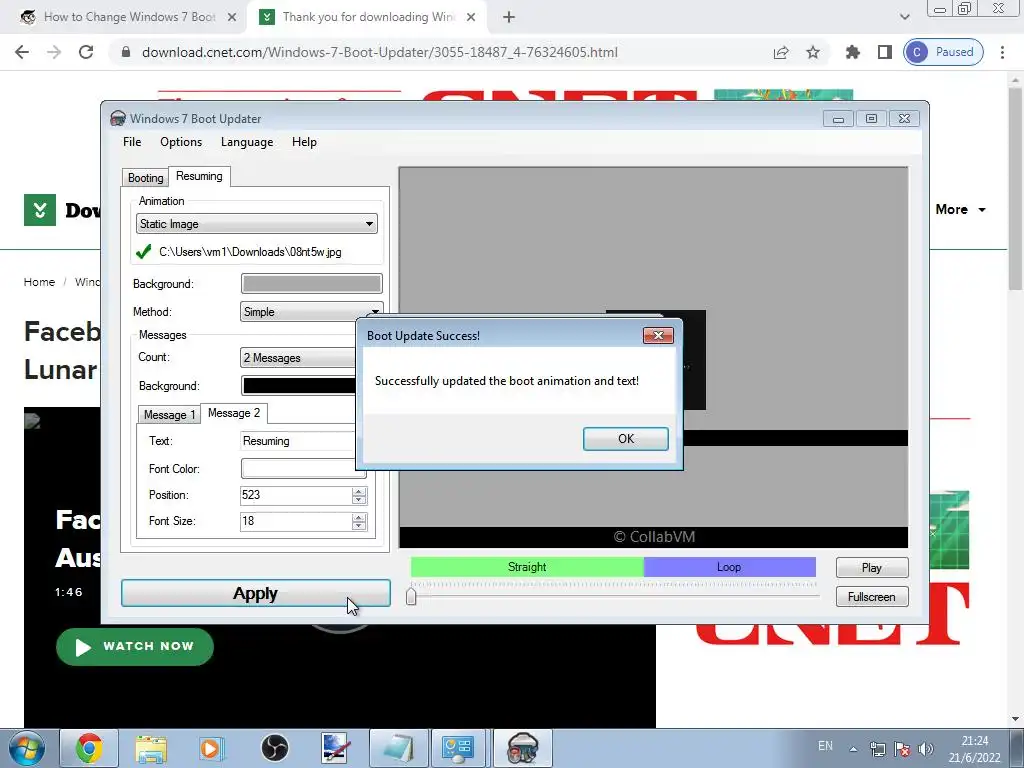Click the green checkmark next to image path
The width and height of the screenshot is (1024, 768).
point(144,251)
